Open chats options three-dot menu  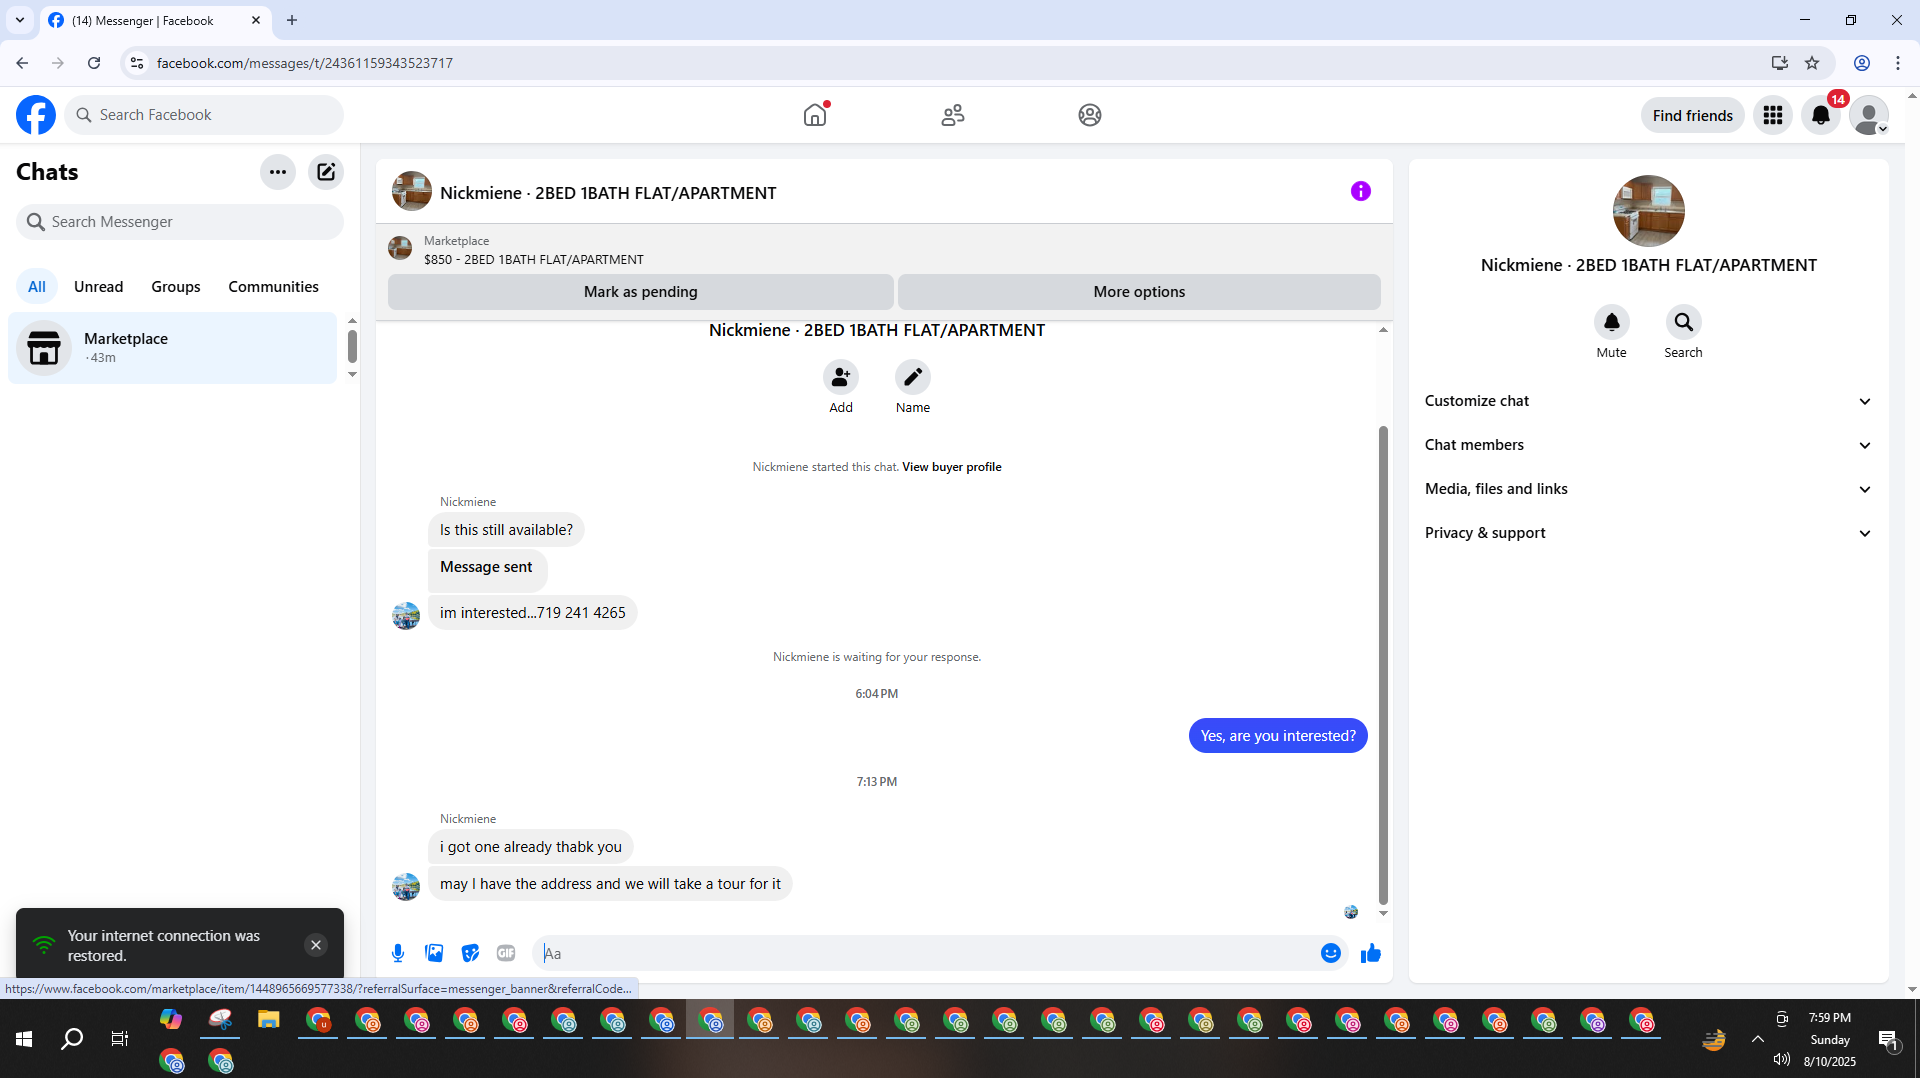[278, 172]
